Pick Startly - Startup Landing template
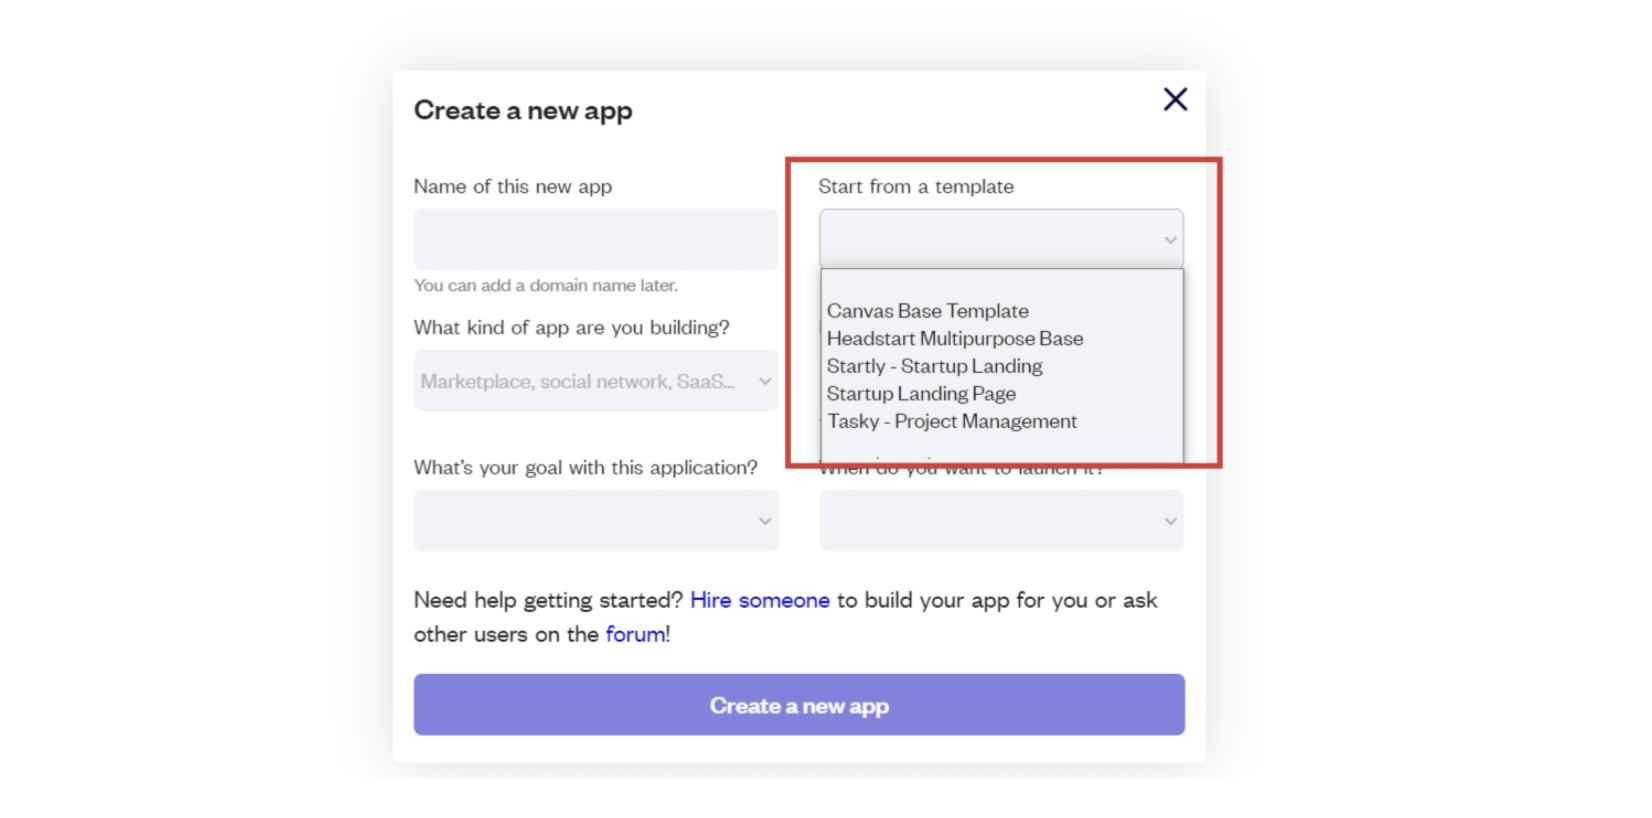Image resolution: width=1652 pixels, height=818 pixels. tap(934, 366)
